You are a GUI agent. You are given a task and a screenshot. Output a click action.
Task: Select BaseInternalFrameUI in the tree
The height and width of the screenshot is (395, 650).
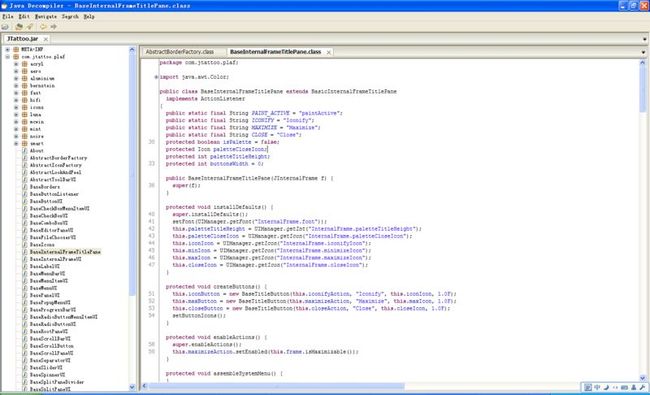point(55,259)
